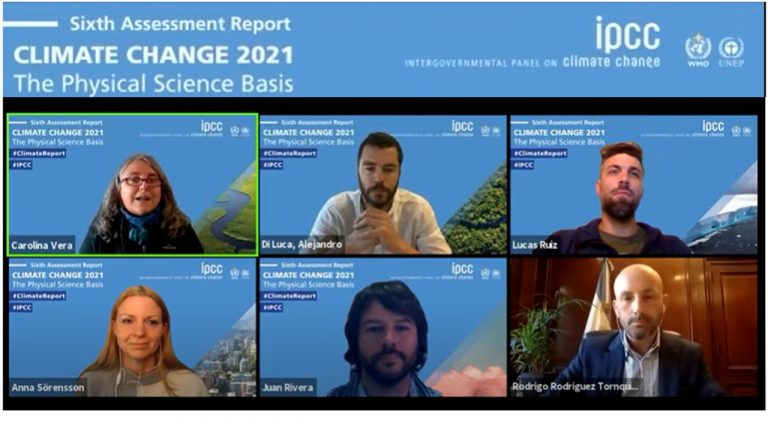This screenshot has width=768, height=432.
Task: Select the Di Luca, Alejandro name label
Action: coord(302,244)
